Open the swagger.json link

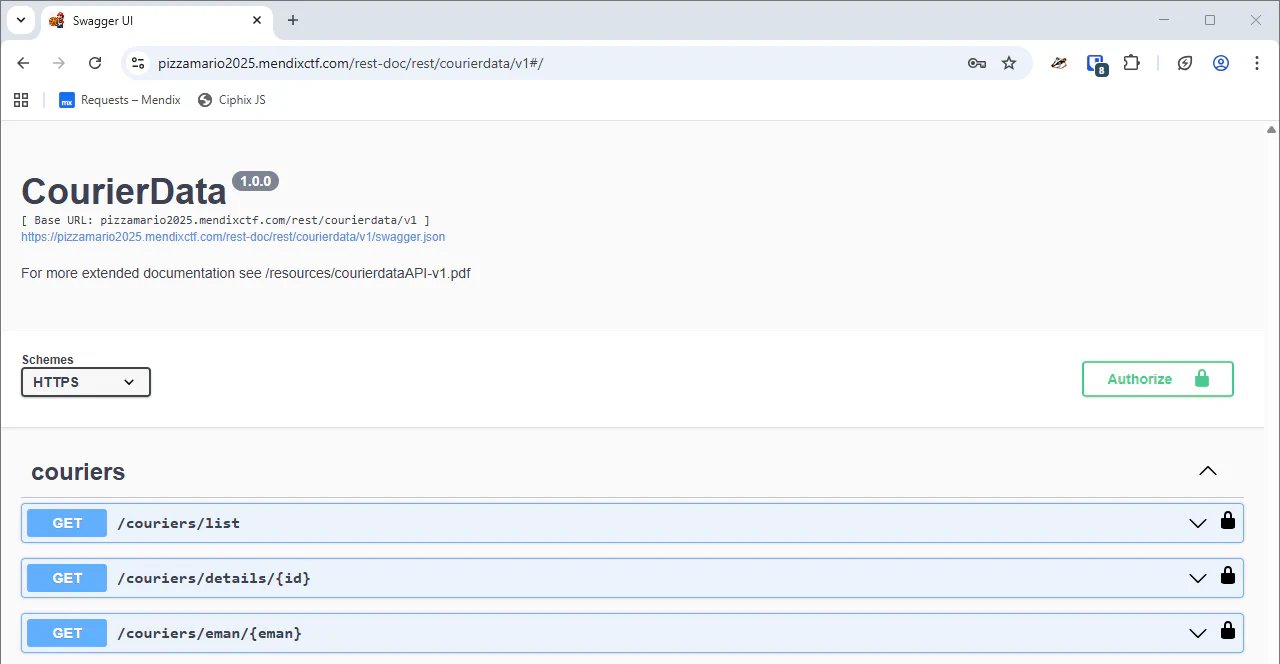(x=233, y=237)
